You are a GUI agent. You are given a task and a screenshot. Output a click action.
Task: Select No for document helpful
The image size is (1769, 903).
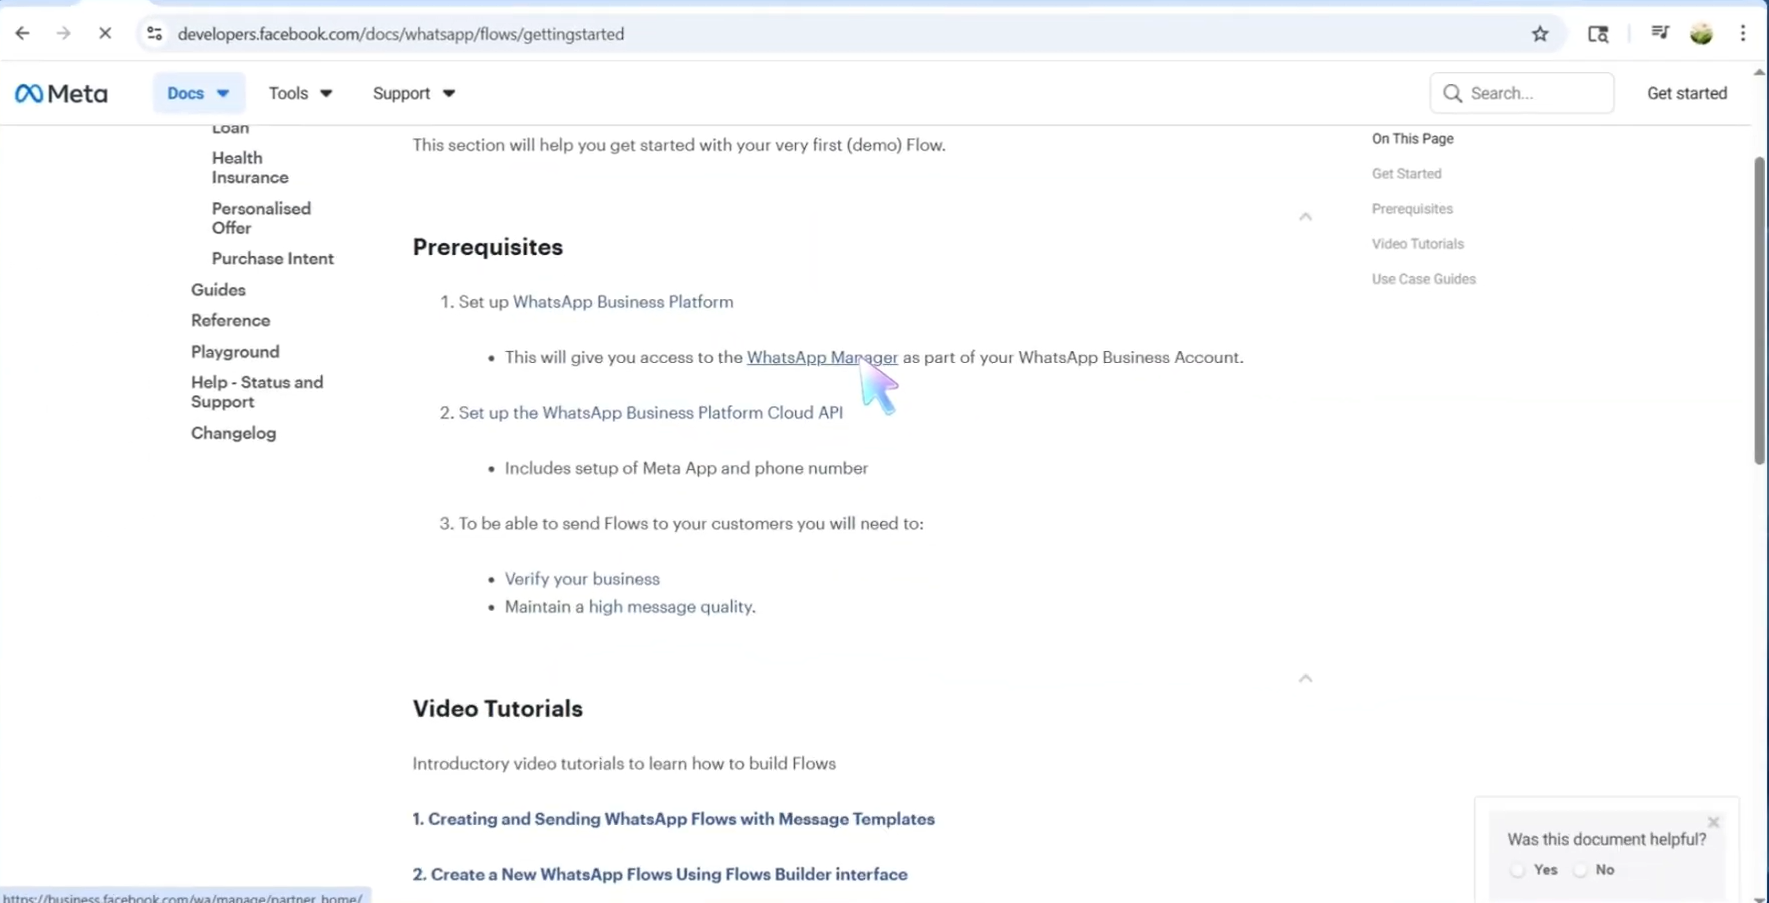click(x=1581, y=870)
